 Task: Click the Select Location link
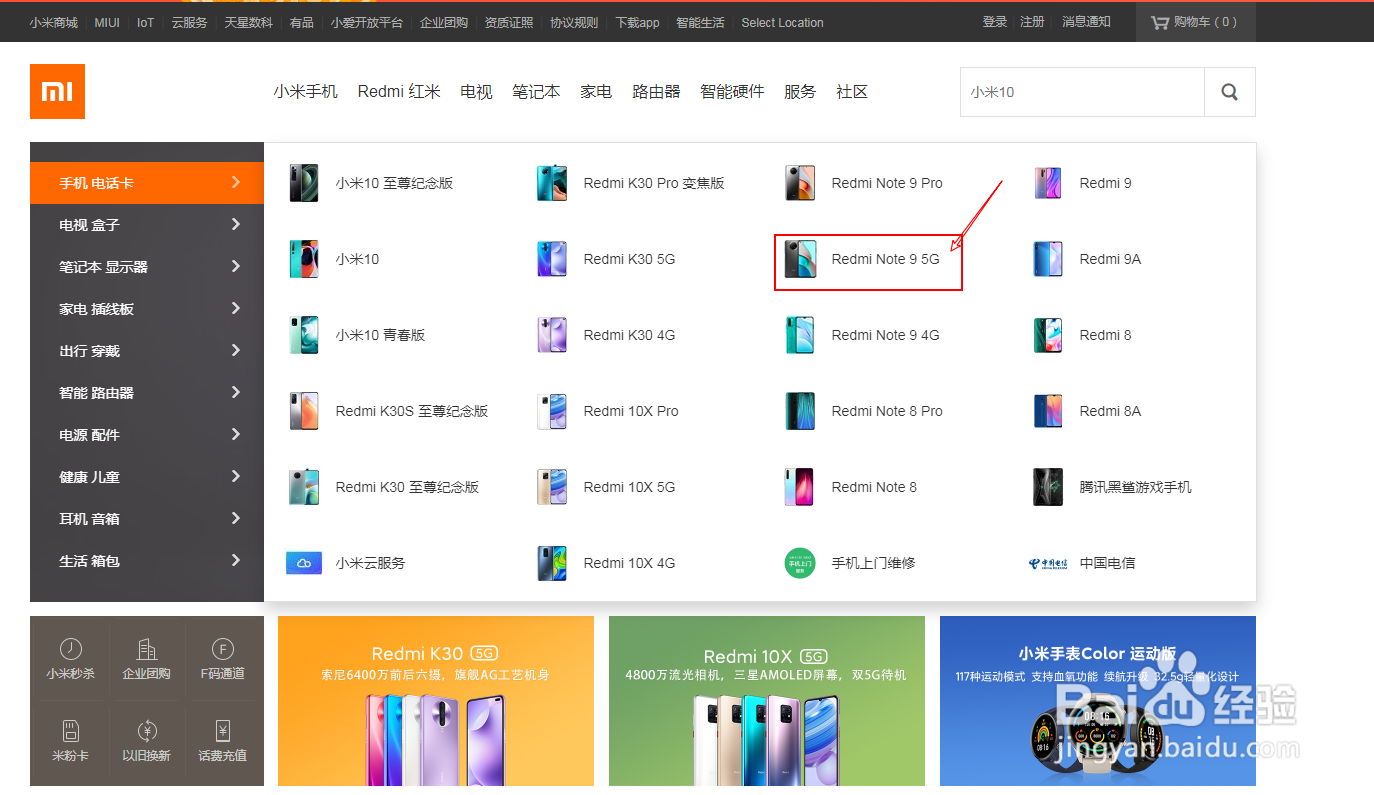click(x=782, y=23)
